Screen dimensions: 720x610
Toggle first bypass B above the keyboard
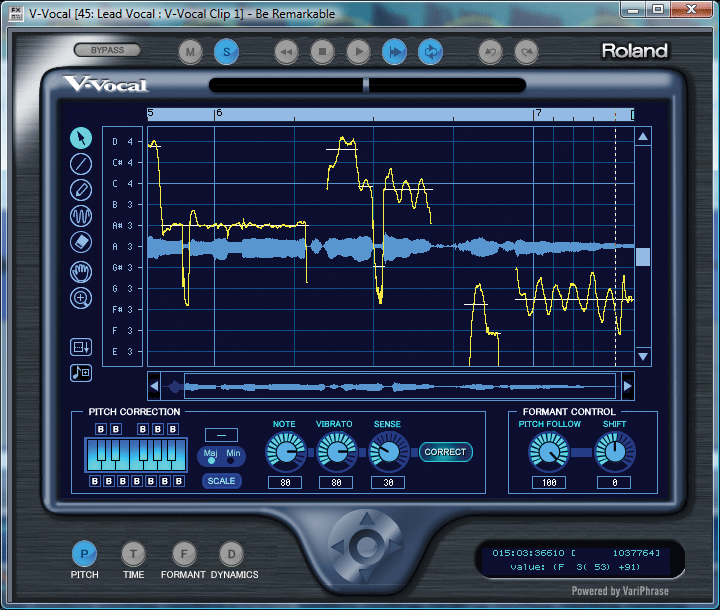tap(101, 429)
